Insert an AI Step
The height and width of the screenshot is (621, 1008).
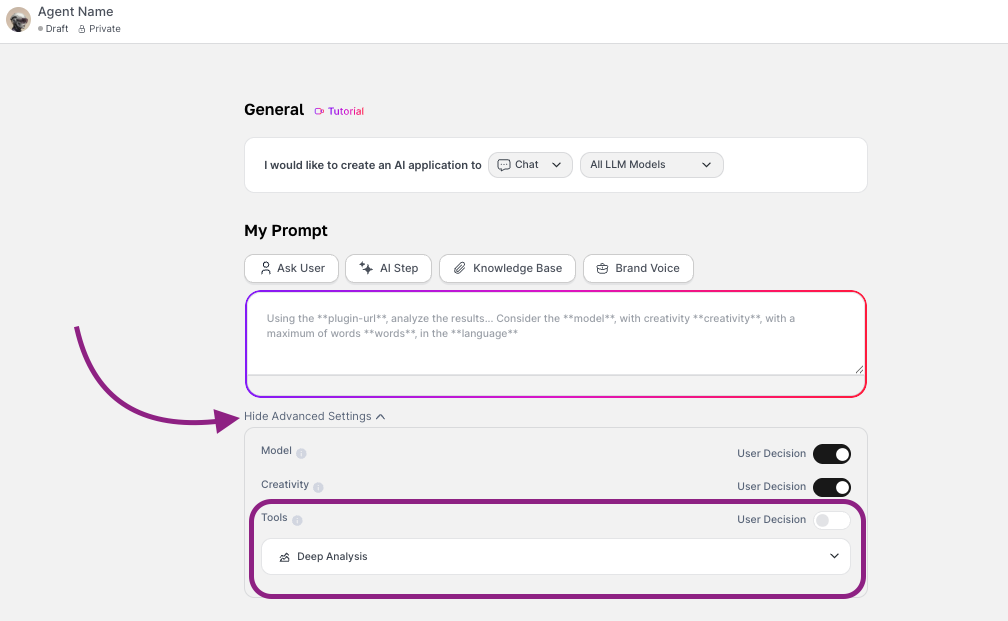point(389,268)
